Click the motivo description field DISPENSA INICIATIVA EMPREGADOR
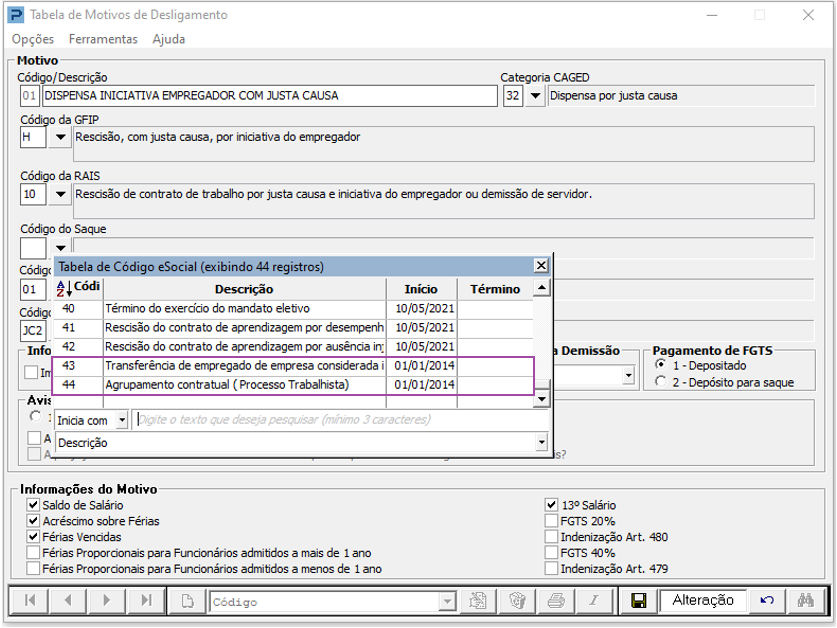Viewport: 837px width, 628px height. 270,96
